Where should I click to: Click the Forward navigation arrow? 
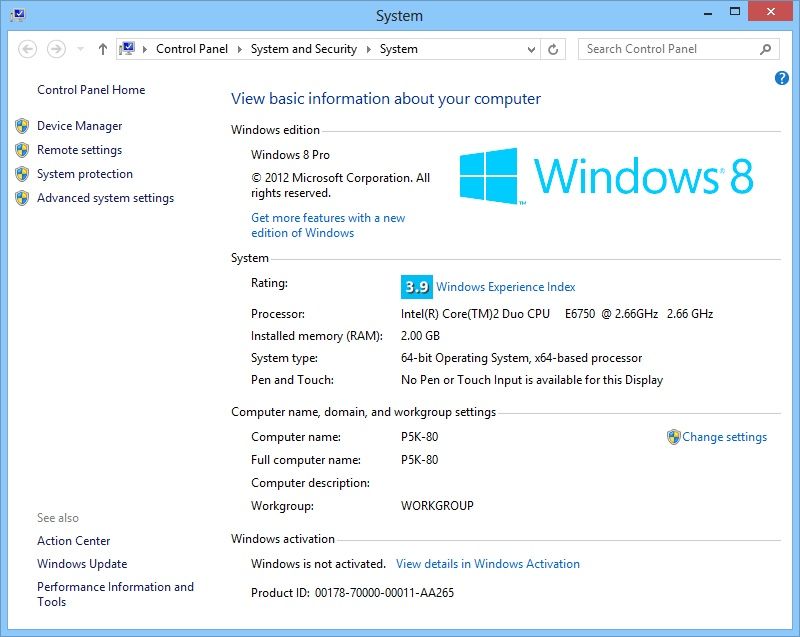[56, 49]
